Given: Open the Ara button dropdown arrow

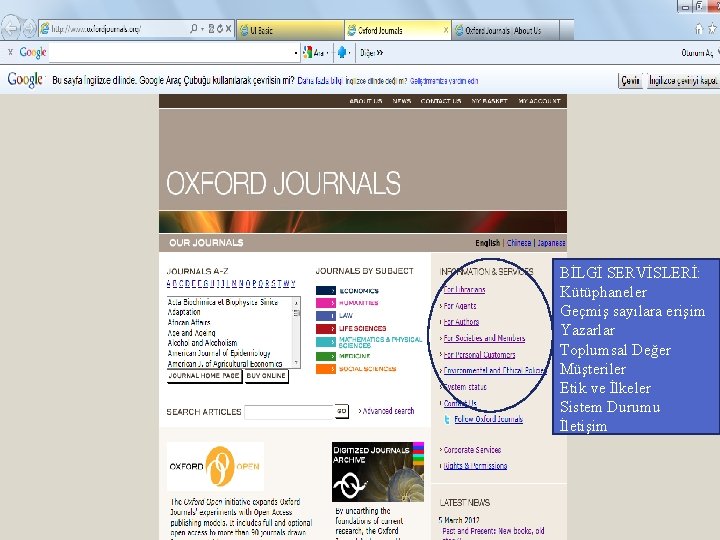Looking at the screenshot, I should tap(327, 53).
